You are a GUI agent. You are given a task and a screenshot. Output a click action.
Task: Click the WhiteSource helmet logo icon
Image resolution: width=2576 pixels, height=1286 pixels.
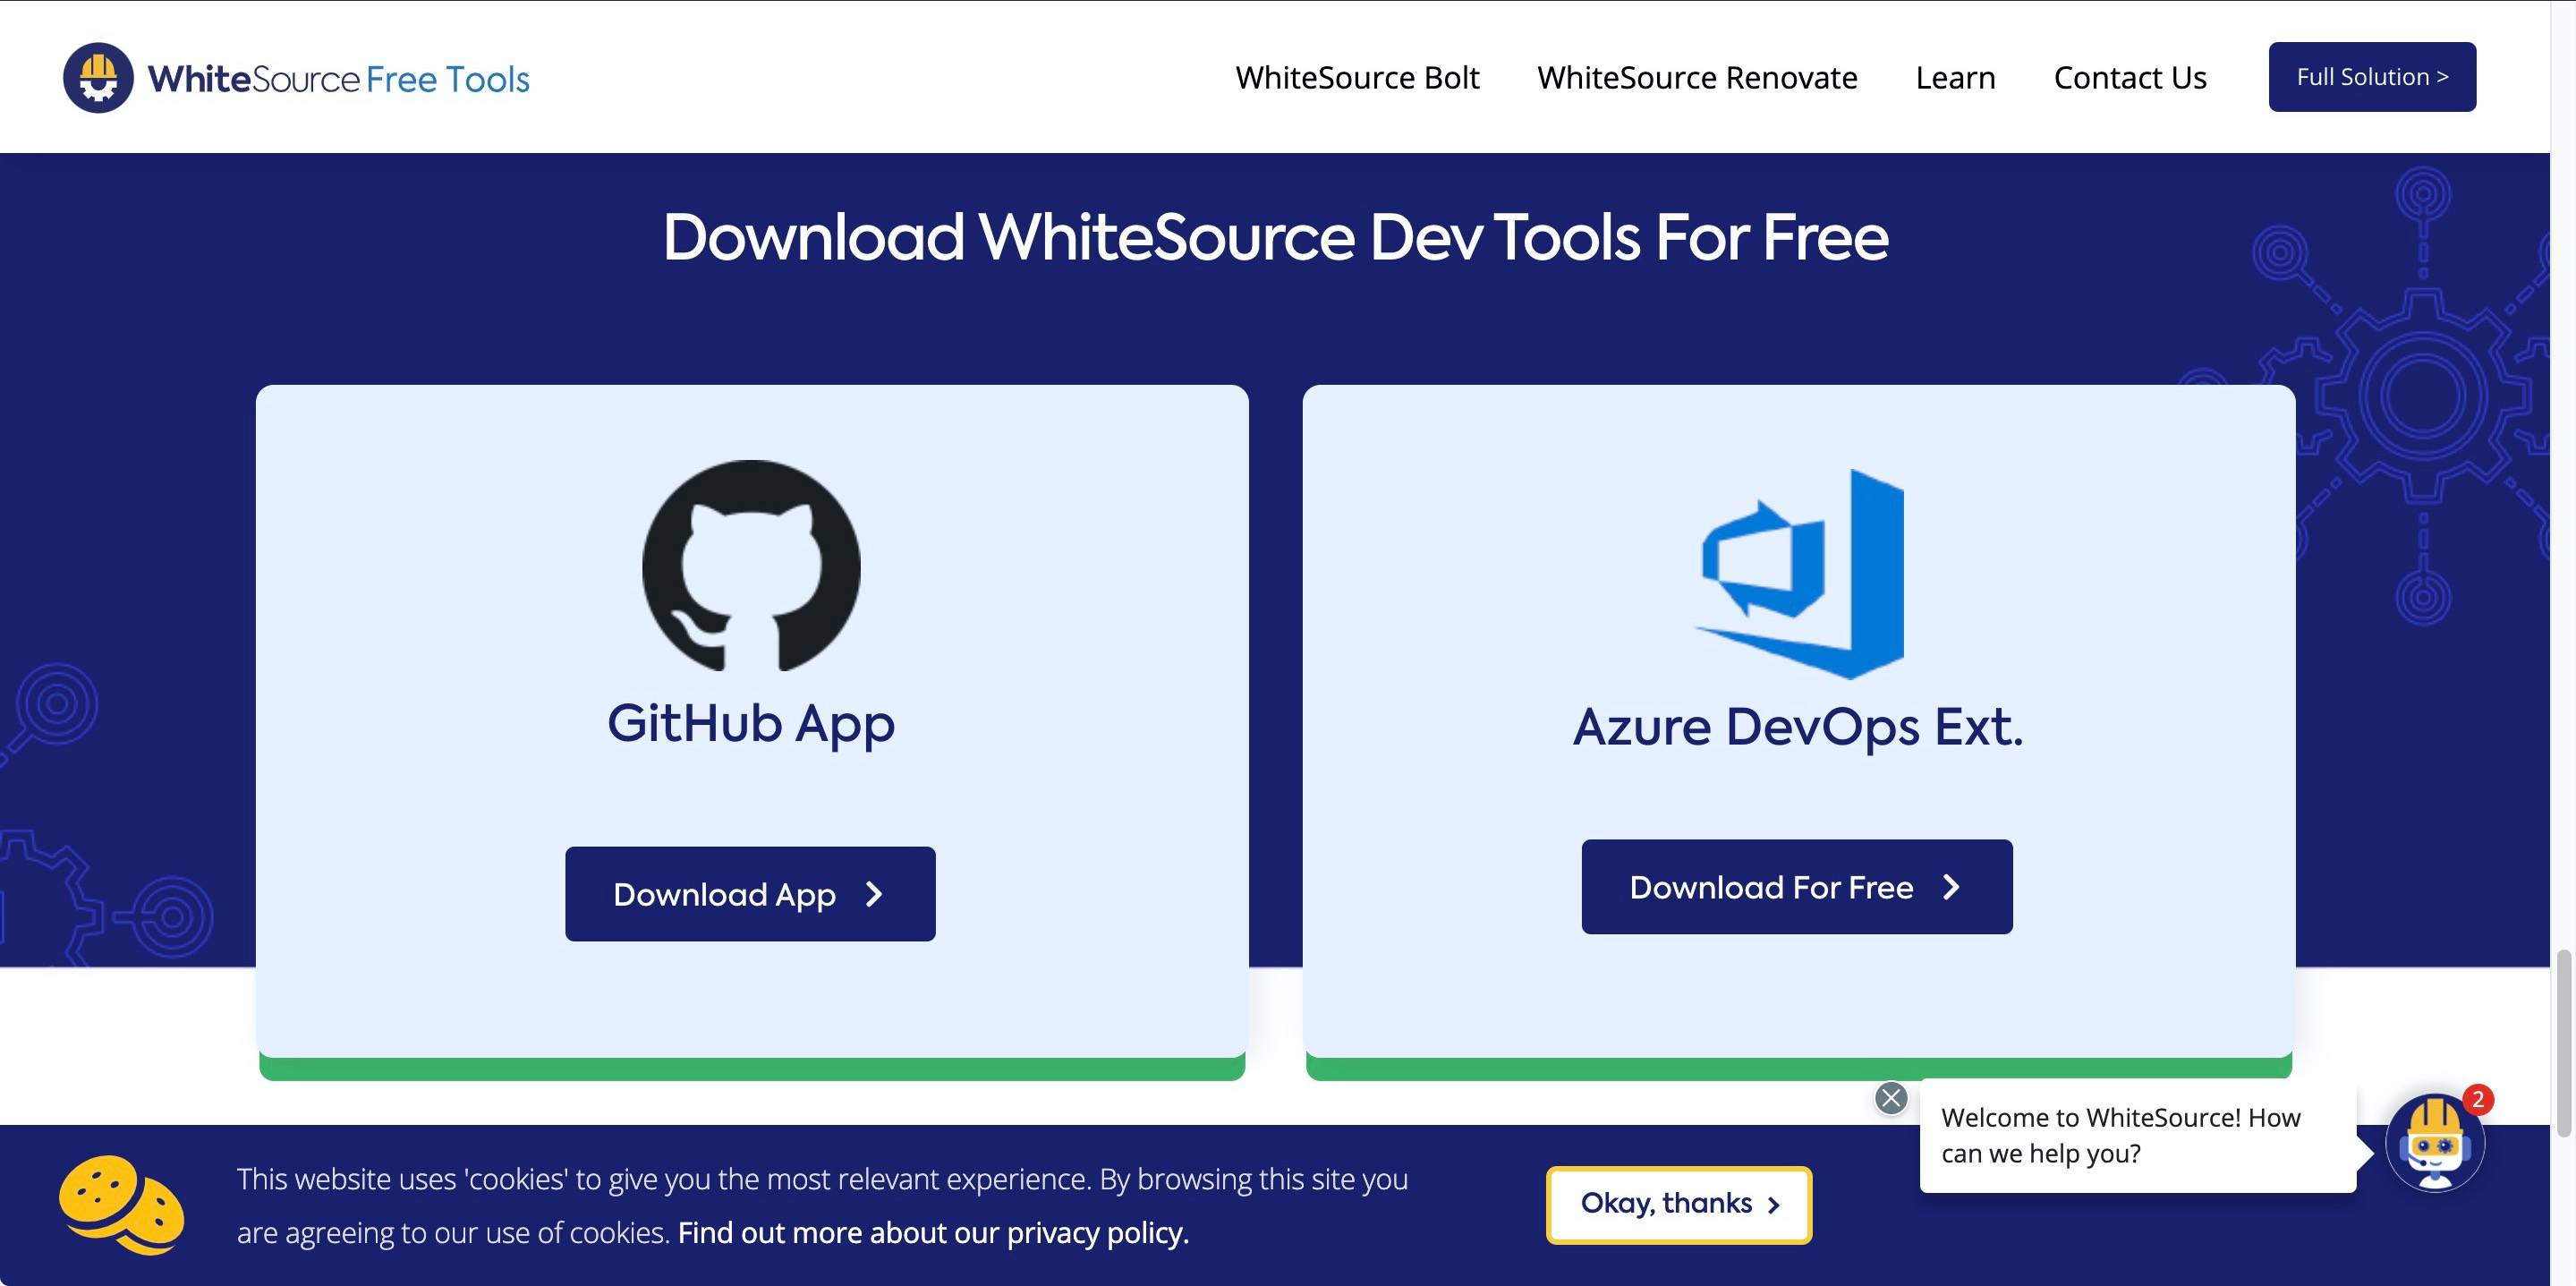tap(98, 78)
